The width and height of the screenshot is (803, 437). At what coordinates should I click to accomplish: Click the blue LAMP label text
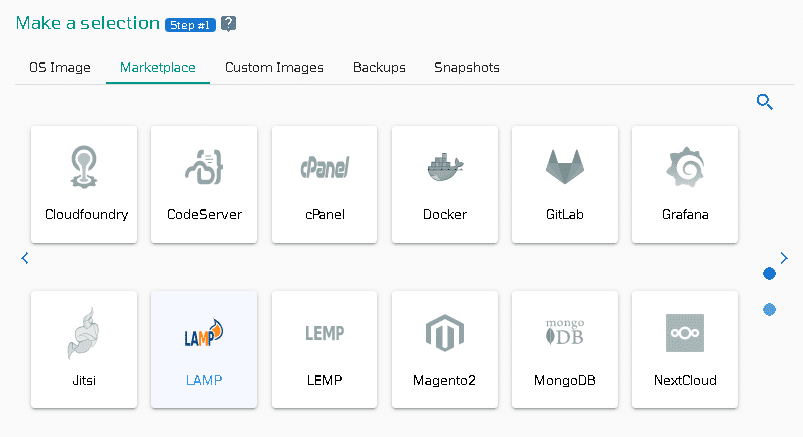point(204,381)
